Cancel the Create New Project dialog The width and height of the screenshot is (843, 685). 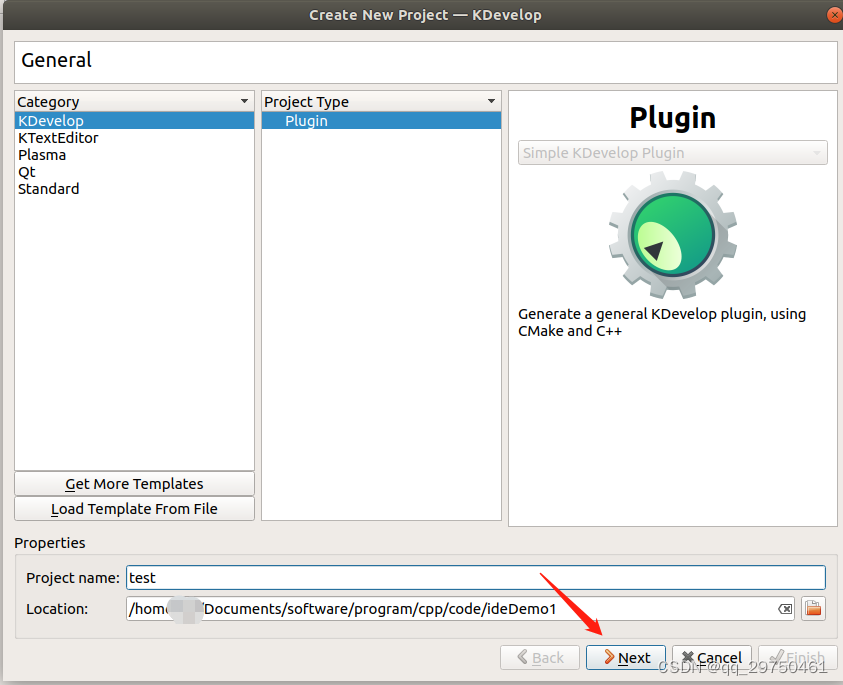pyautogui.click(x=711, y=657)
